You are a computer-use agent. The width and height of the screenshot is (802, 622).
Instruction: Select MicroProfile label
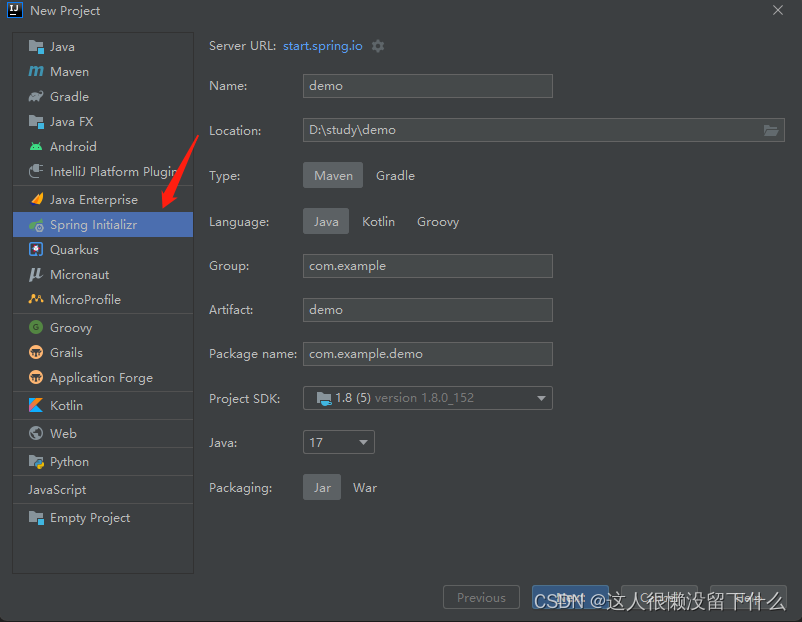(85, 299)
